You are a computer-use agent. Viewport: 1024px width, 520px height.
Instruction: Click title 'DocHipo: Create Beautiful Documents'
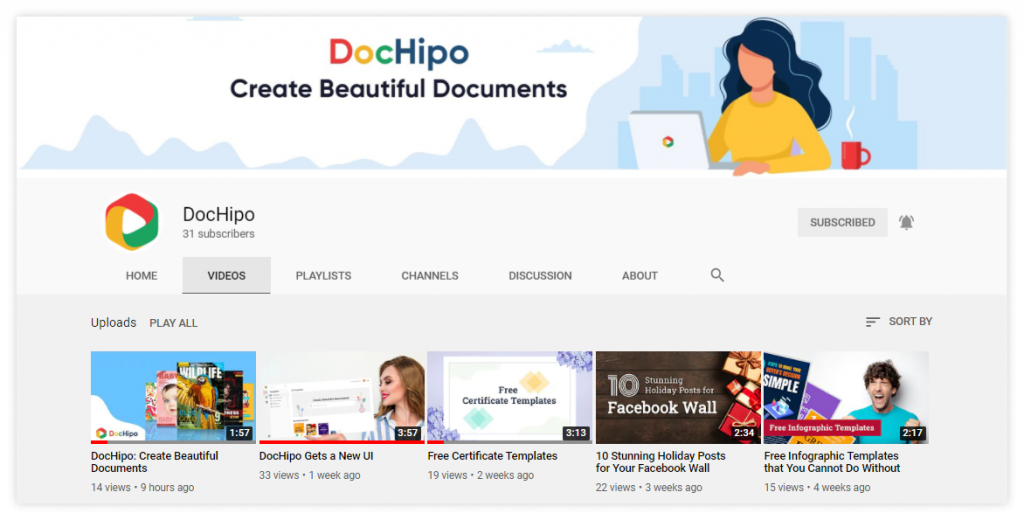[x=155, y=462]
